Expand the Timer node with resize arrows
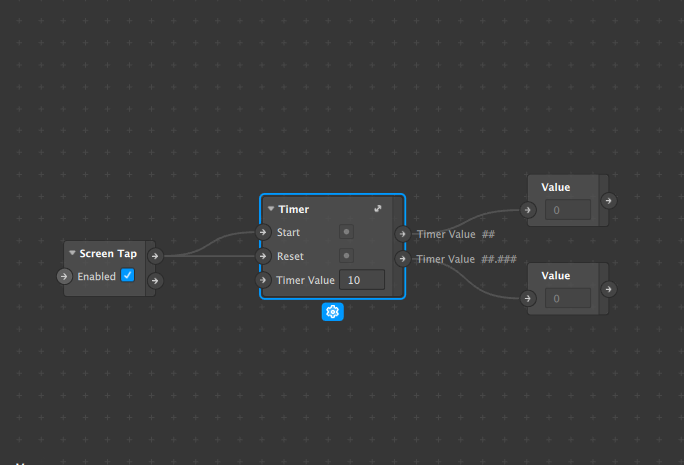The image size is (684, 465). [378, 209]
